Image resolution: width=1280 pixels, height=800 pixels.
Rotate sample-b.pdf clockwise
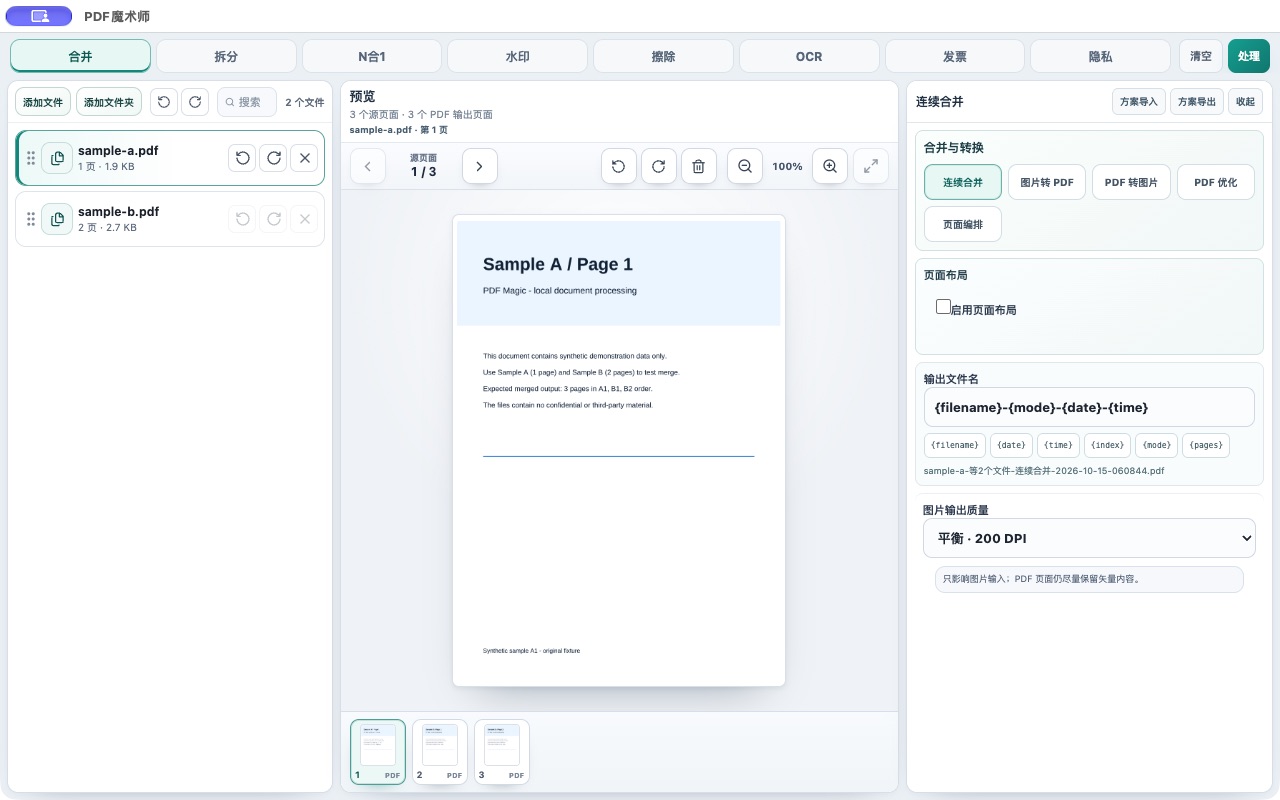point(273,219)
